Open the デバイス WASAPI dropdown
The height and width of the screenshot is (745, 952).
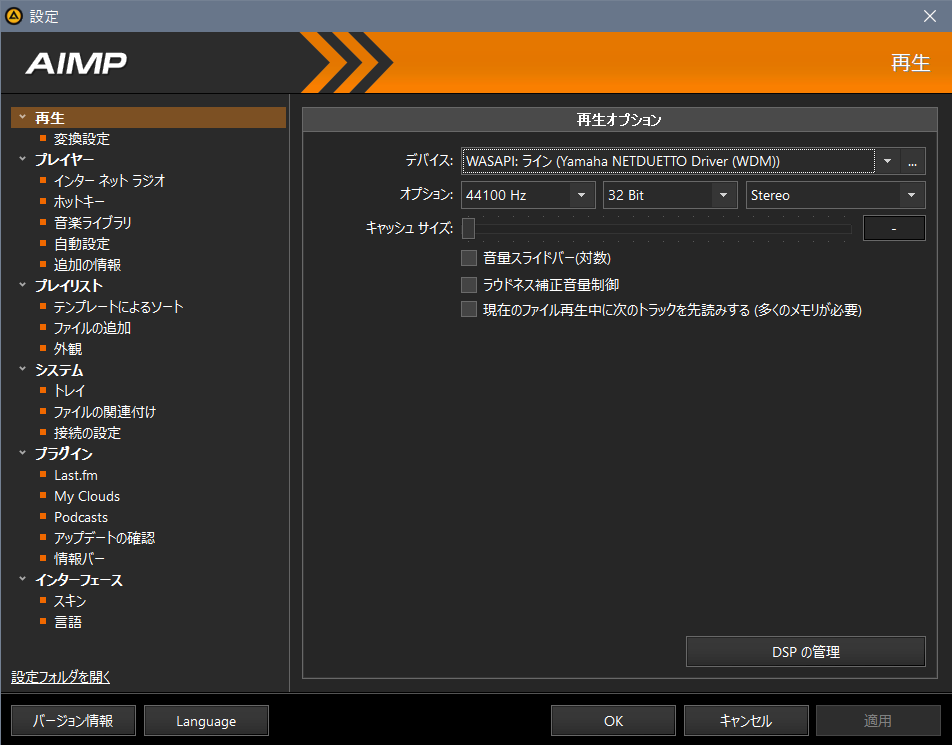point(888,161)
